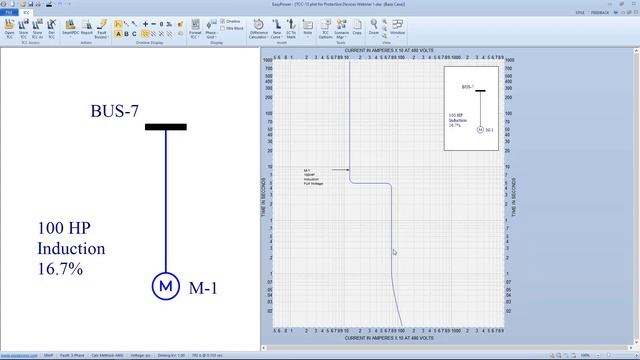This screenshot has height=360, width=640.
Task: Click the FEEDBACK link at top right
Action: (x=600, y=13)
